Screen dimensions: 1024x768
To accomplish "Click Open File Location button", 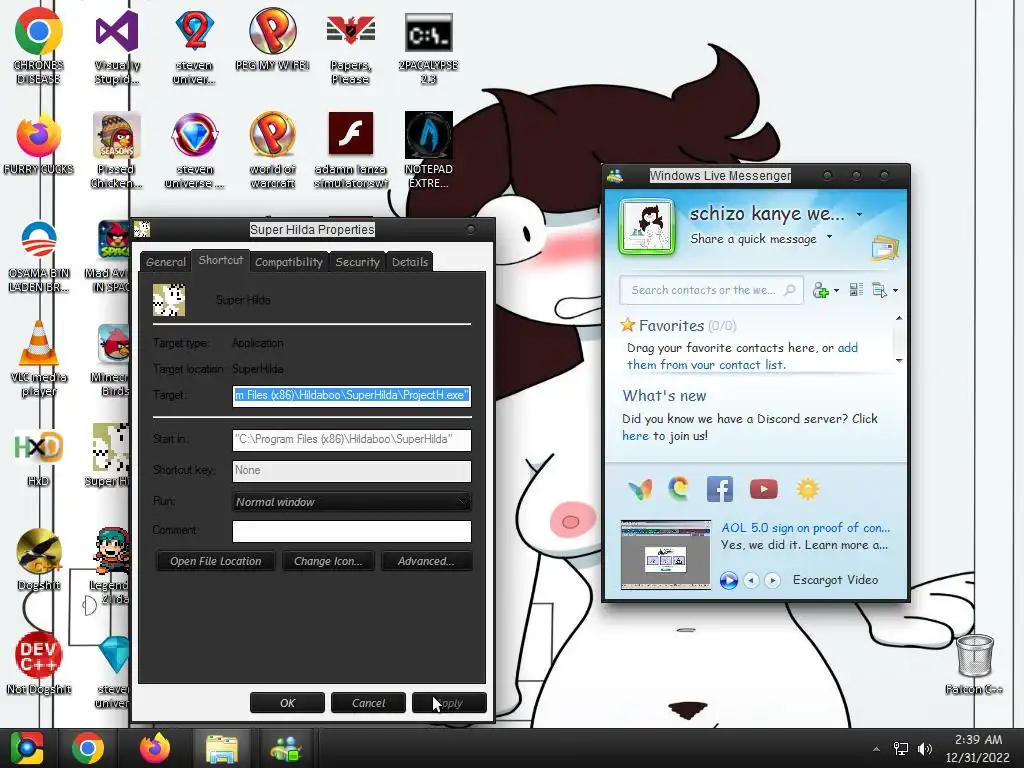I will (216, 561).
